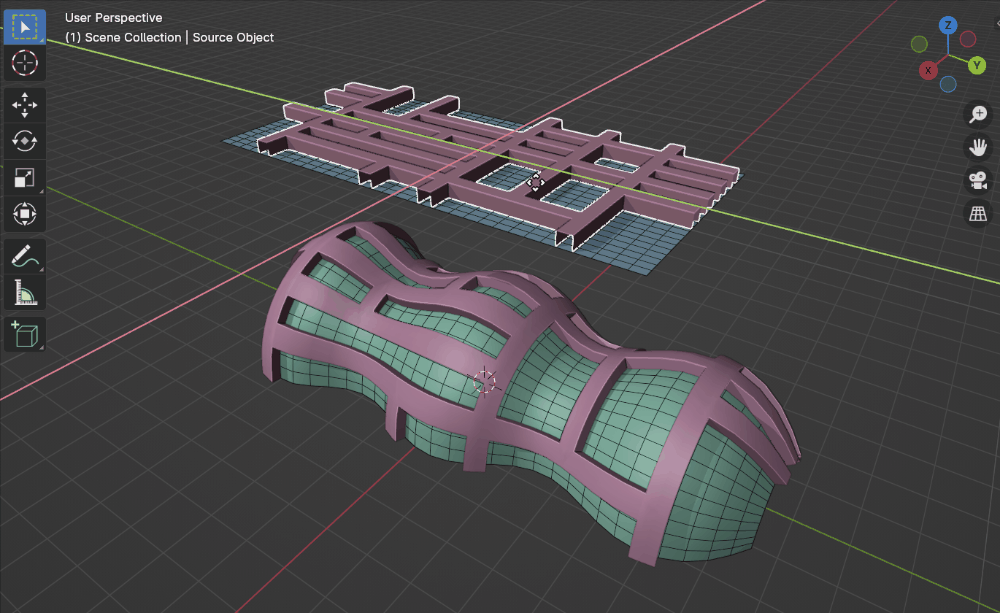Choose the Move tool

[x=24, y=105]
